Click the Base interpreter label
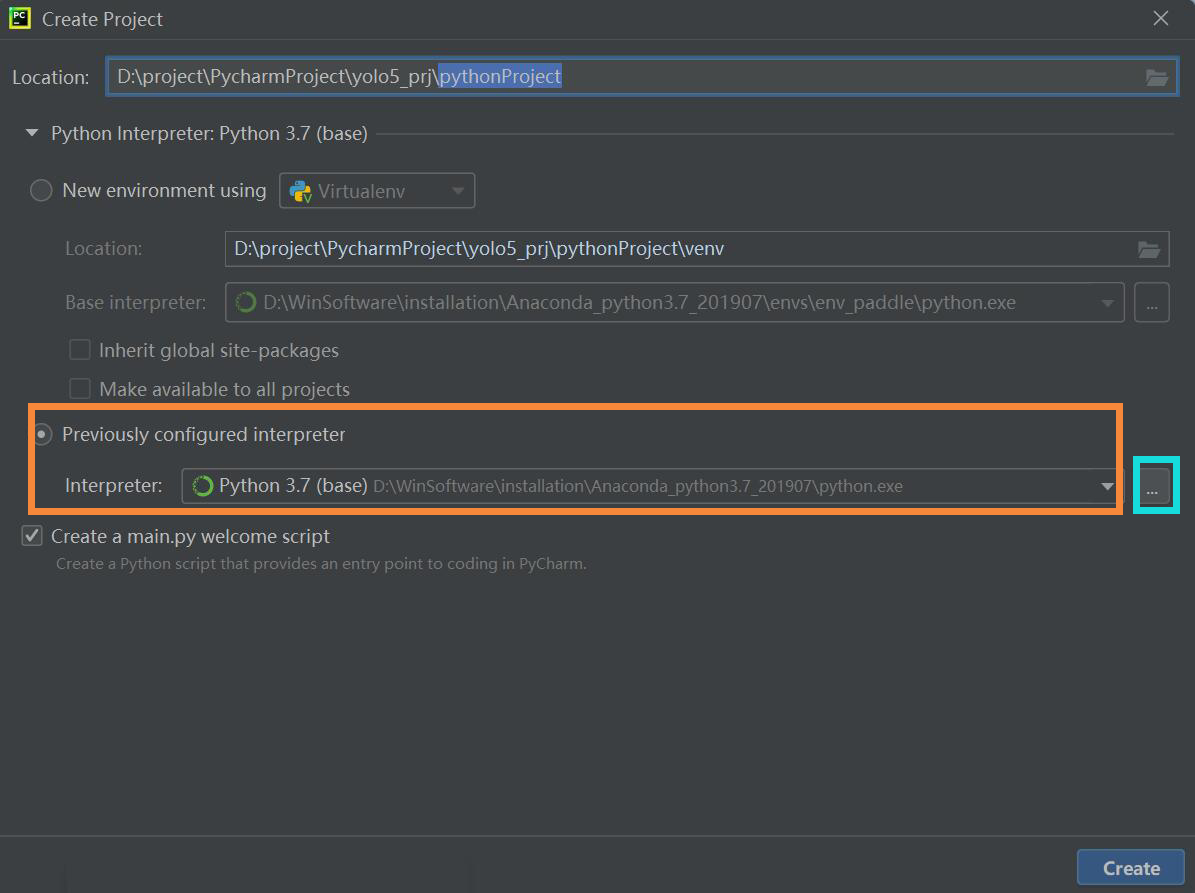The width and height of the screenshot is (1195, 893). 136,302
